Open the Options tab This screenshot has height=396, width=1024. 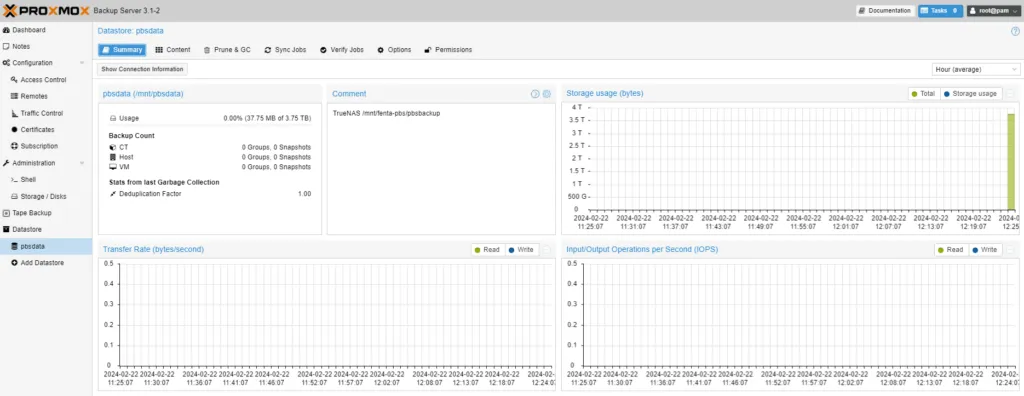[394, 50]
